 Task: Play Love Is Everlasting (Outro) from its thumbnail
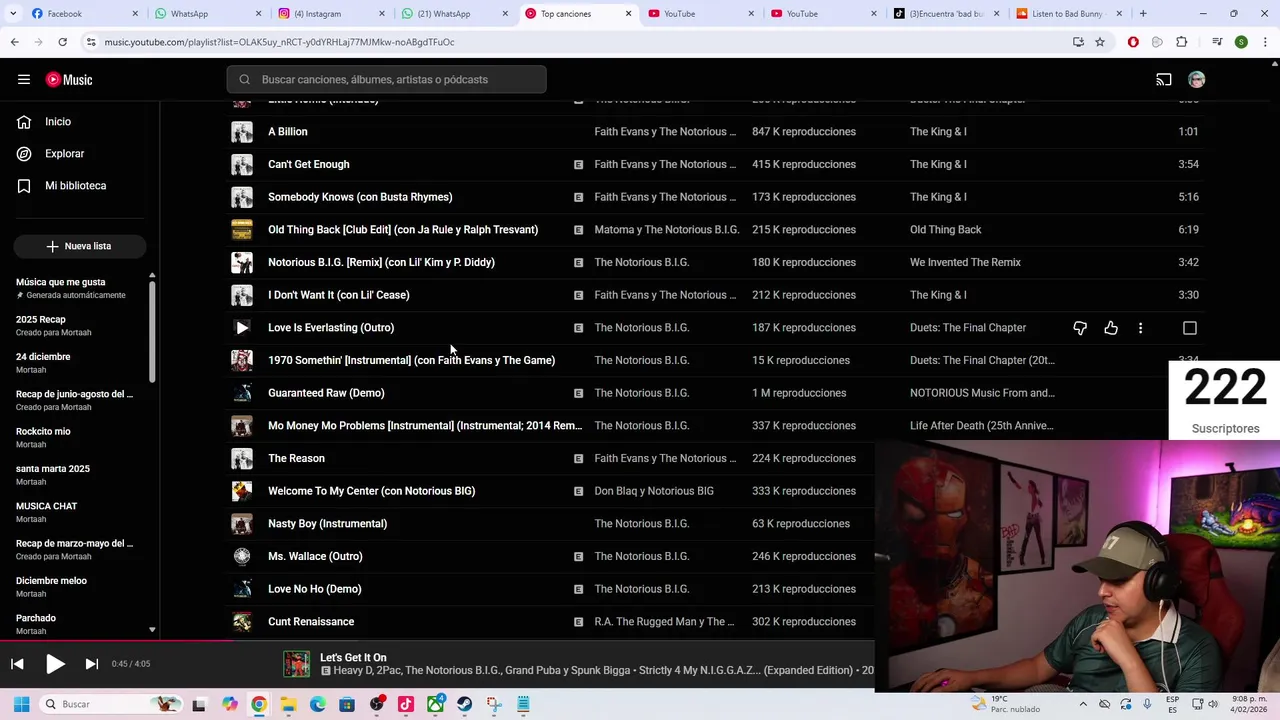tap(242, 328)
